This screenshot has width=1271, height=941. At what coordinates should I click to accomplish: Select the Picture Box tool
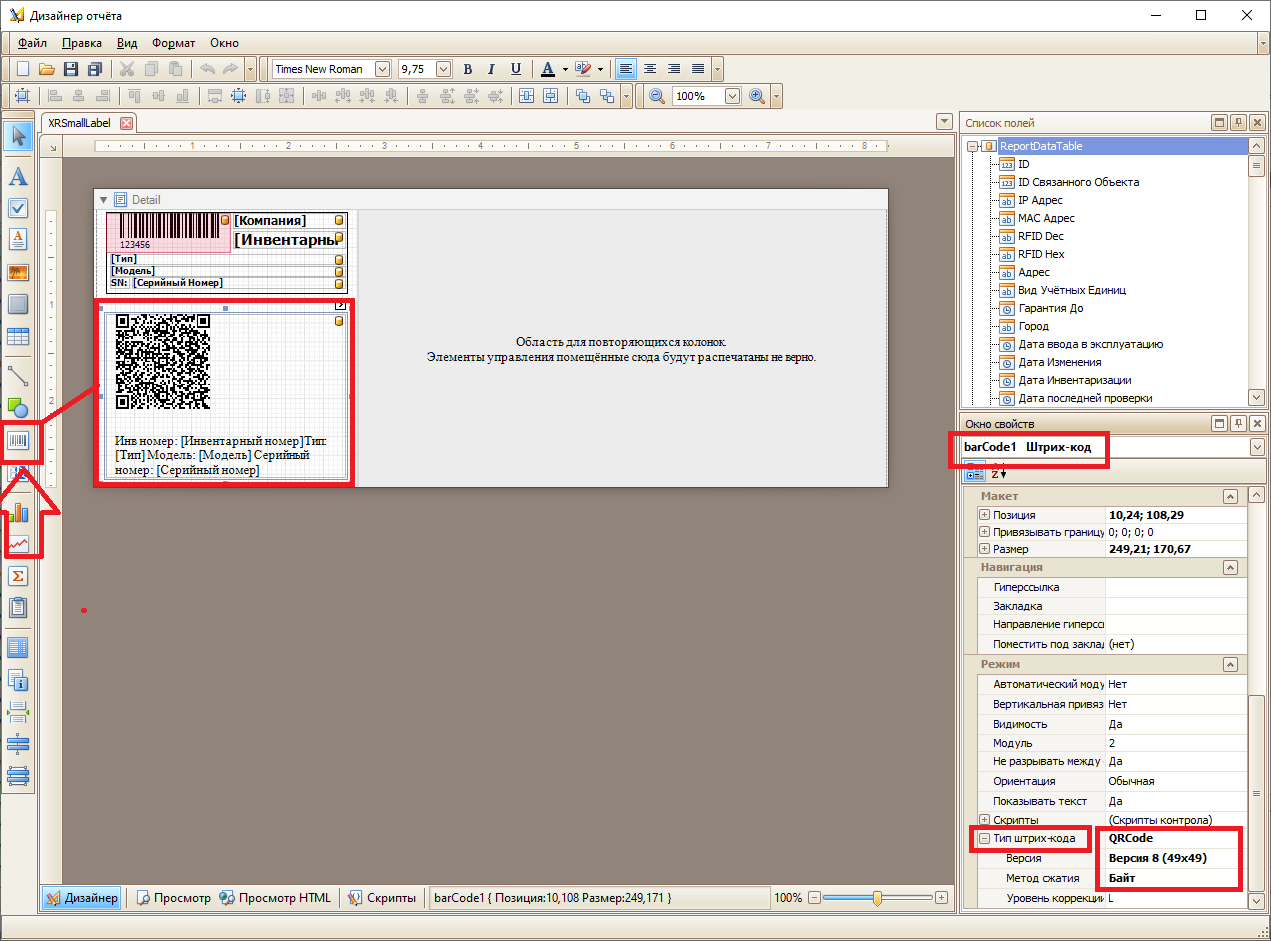18,272
